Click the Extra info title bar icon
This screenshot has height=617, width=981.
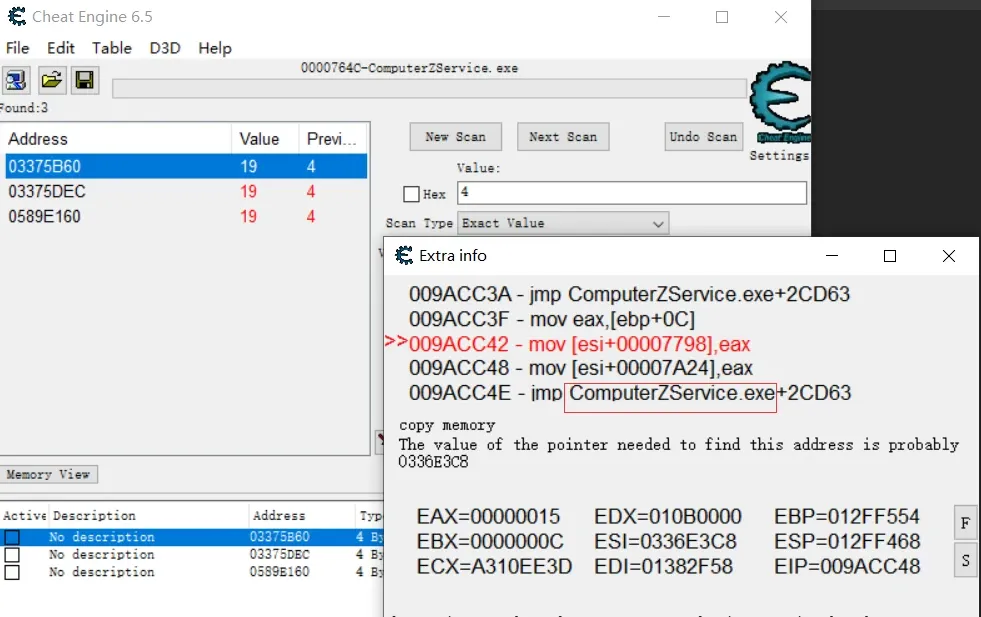[x=404, y=255]
